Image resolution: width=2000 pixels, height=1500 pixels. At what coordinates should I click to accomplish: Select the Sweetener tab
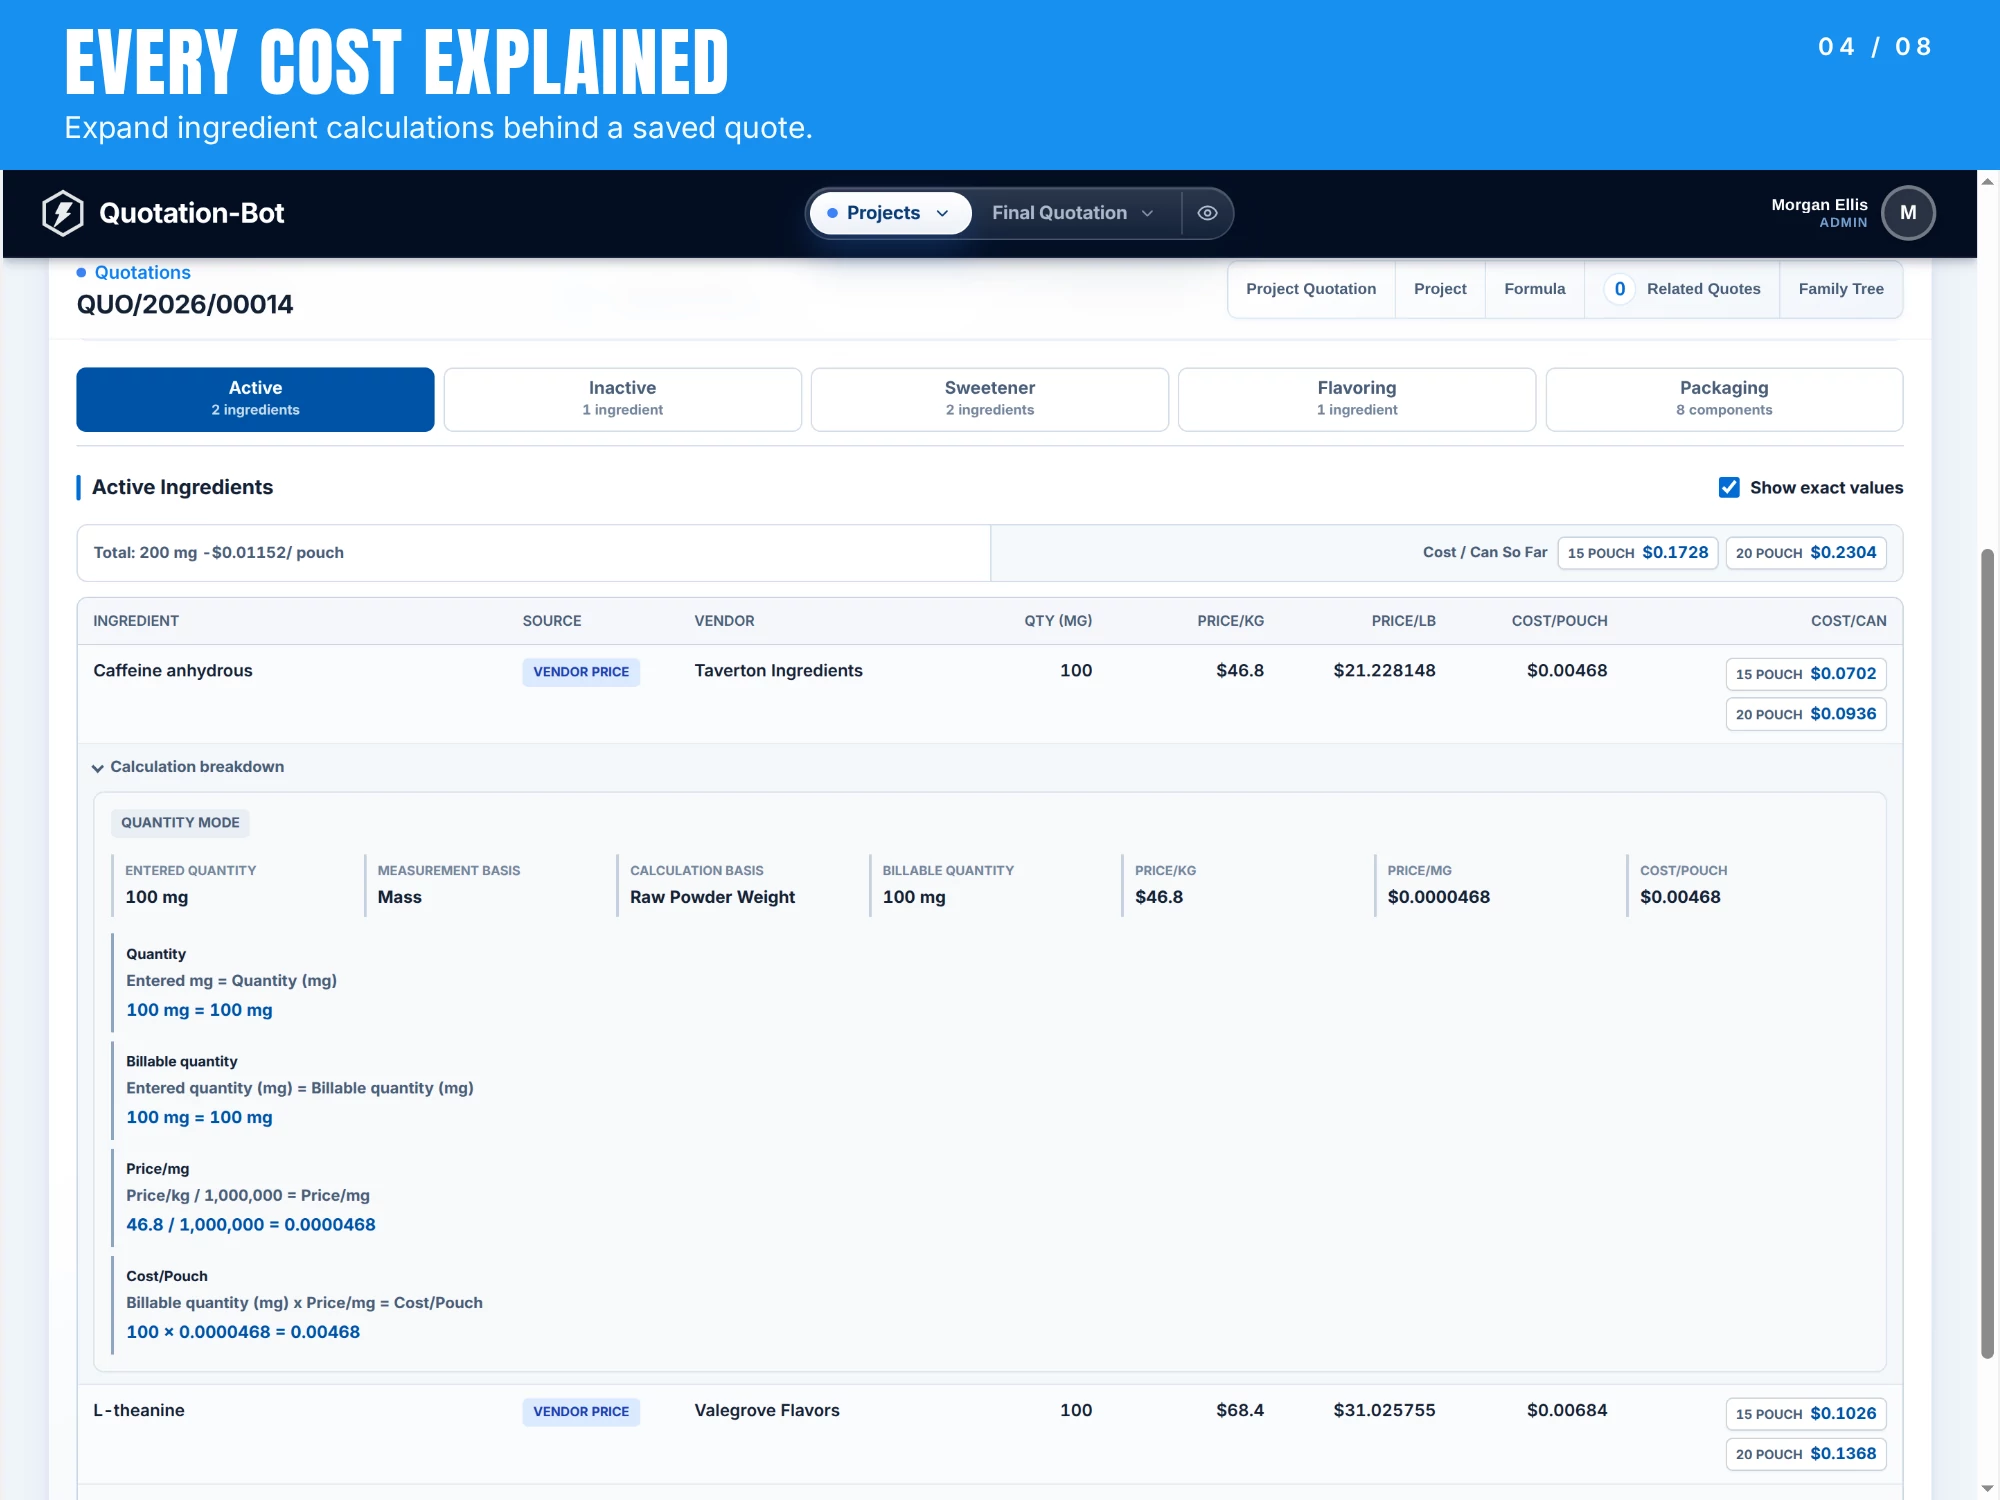(989, 399)
